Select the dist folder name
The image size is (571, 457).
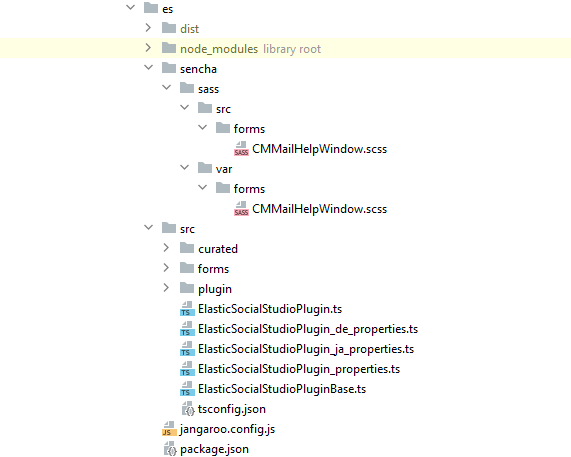tap(189, 29)
